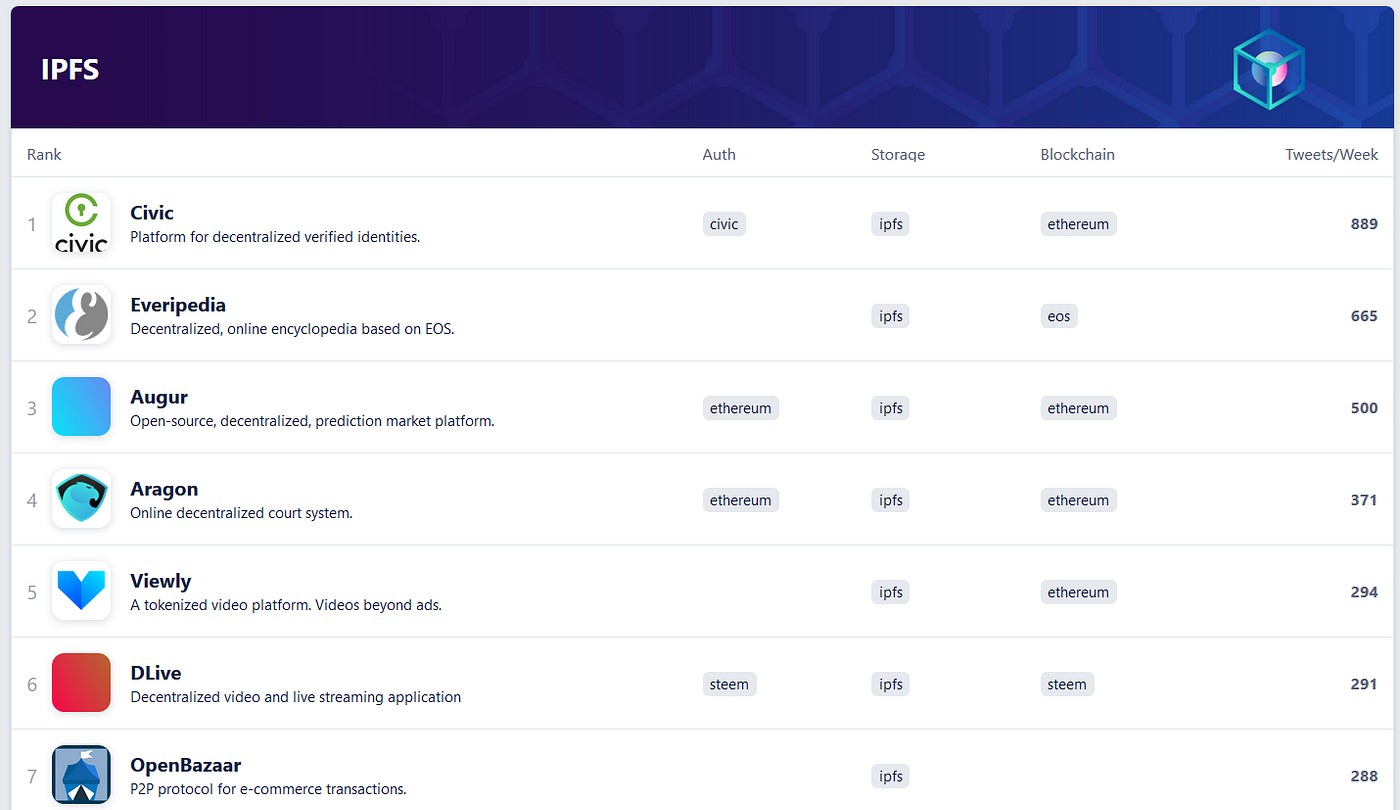The width and height of the screenshot is (1400, 810).
Task: Select the red DLive app icon
Action: tap(81, 683)
